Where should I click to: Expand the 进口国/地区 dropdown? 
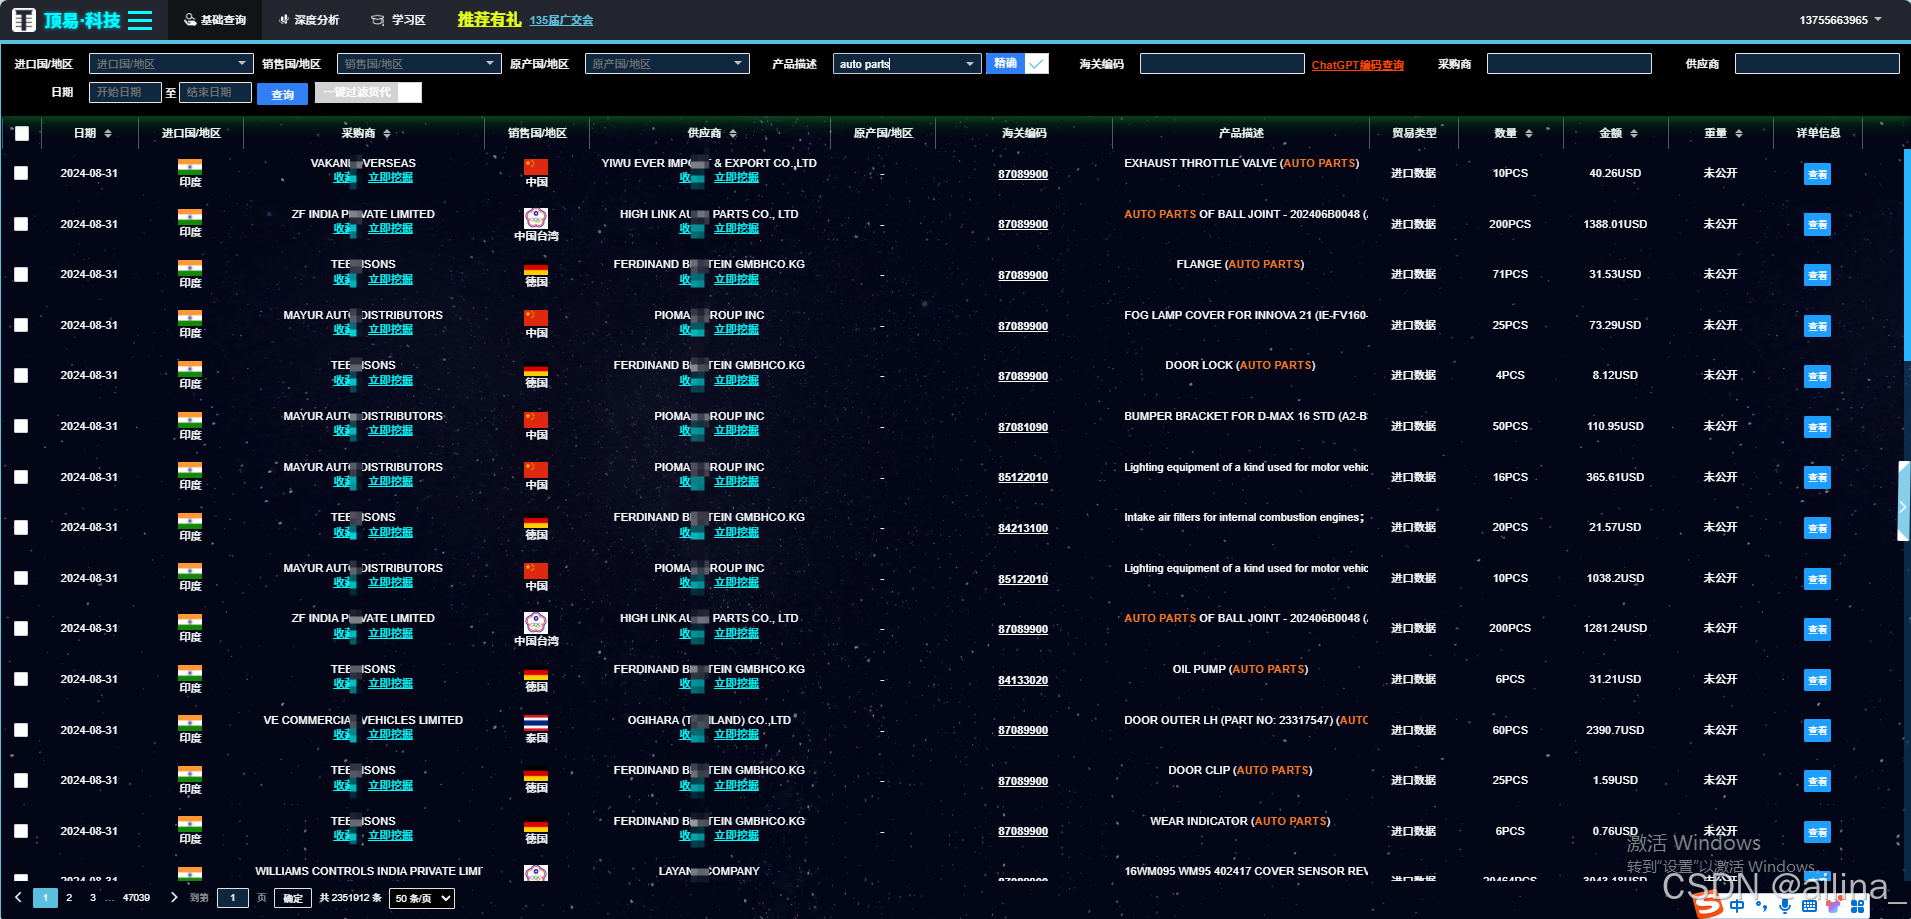tap(171, 63)
